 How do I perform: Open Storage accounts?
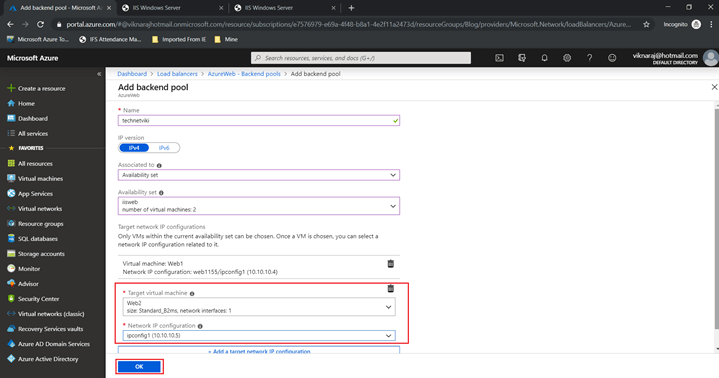point(36,254)
